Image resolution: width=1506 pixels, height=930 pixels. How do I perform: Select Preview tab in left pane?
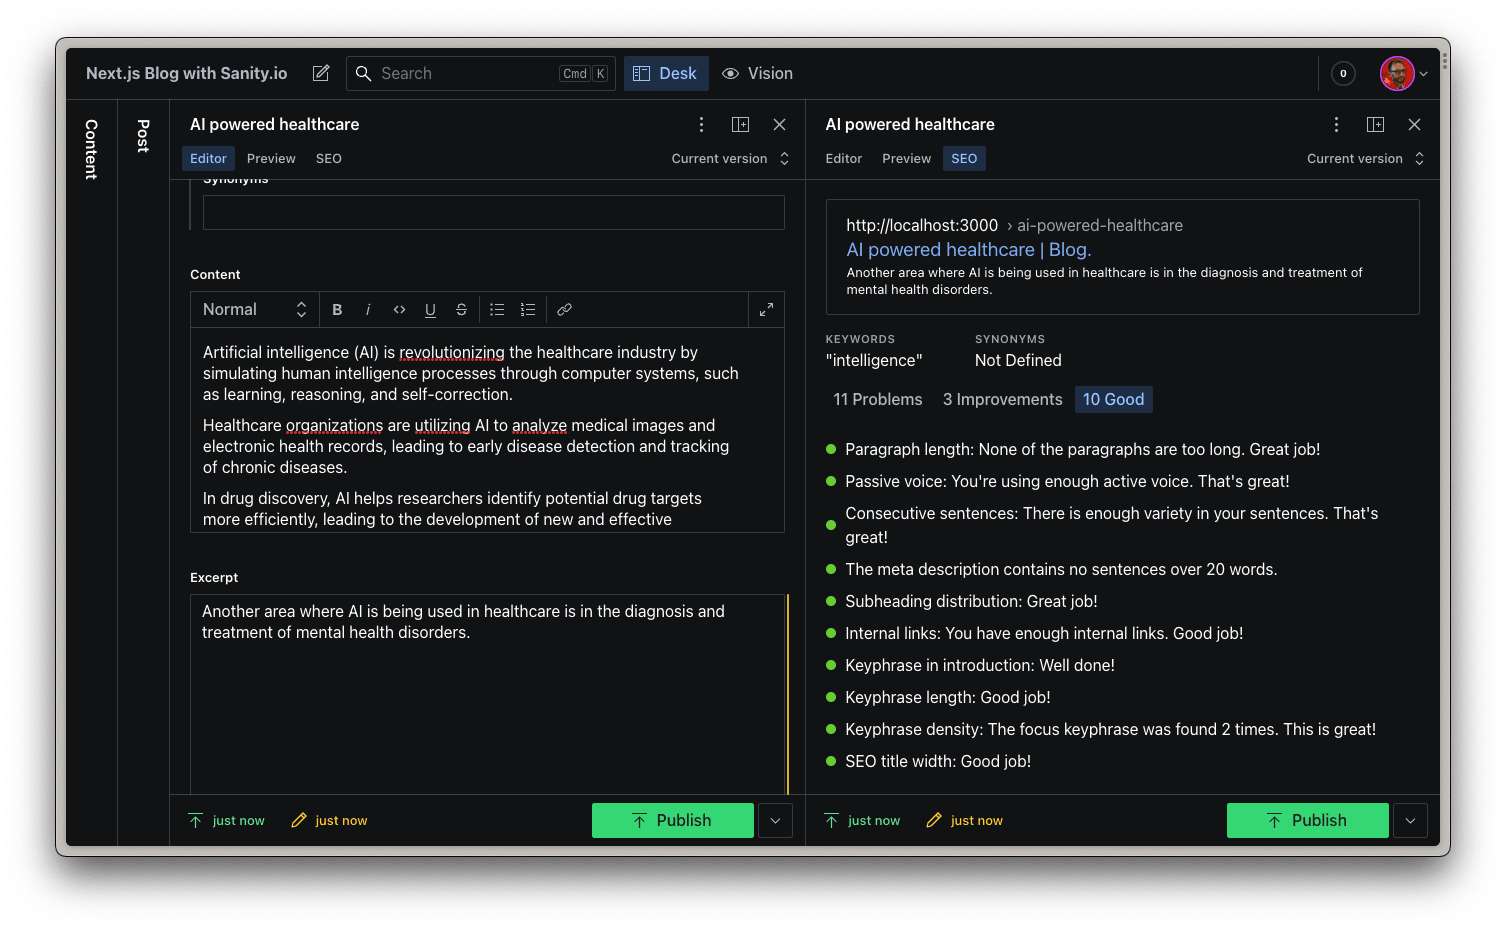click(271, 158)
